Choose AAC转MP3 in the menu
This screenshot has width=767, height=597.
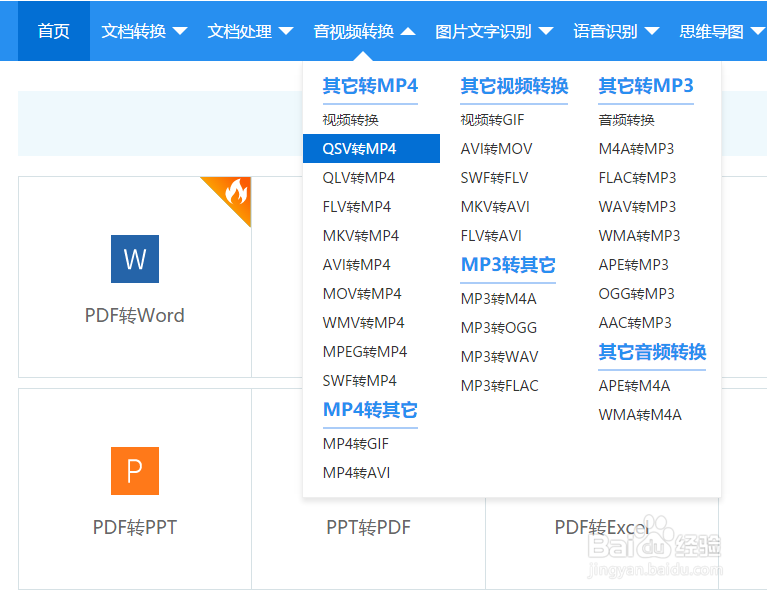635,323
